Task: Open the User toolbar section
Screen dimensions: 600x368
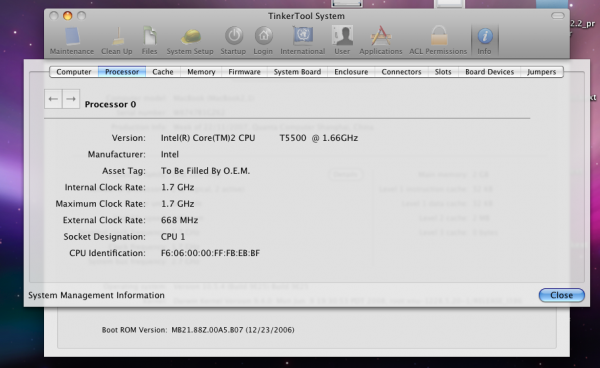Action: [x=342, y=41]
